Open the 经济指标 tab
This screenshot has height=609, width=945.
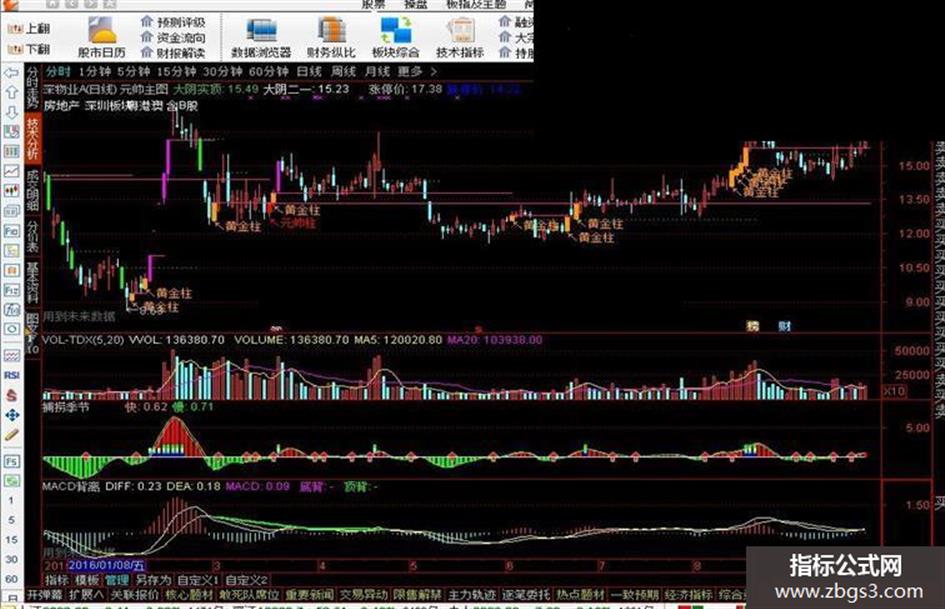pos(688,594)
